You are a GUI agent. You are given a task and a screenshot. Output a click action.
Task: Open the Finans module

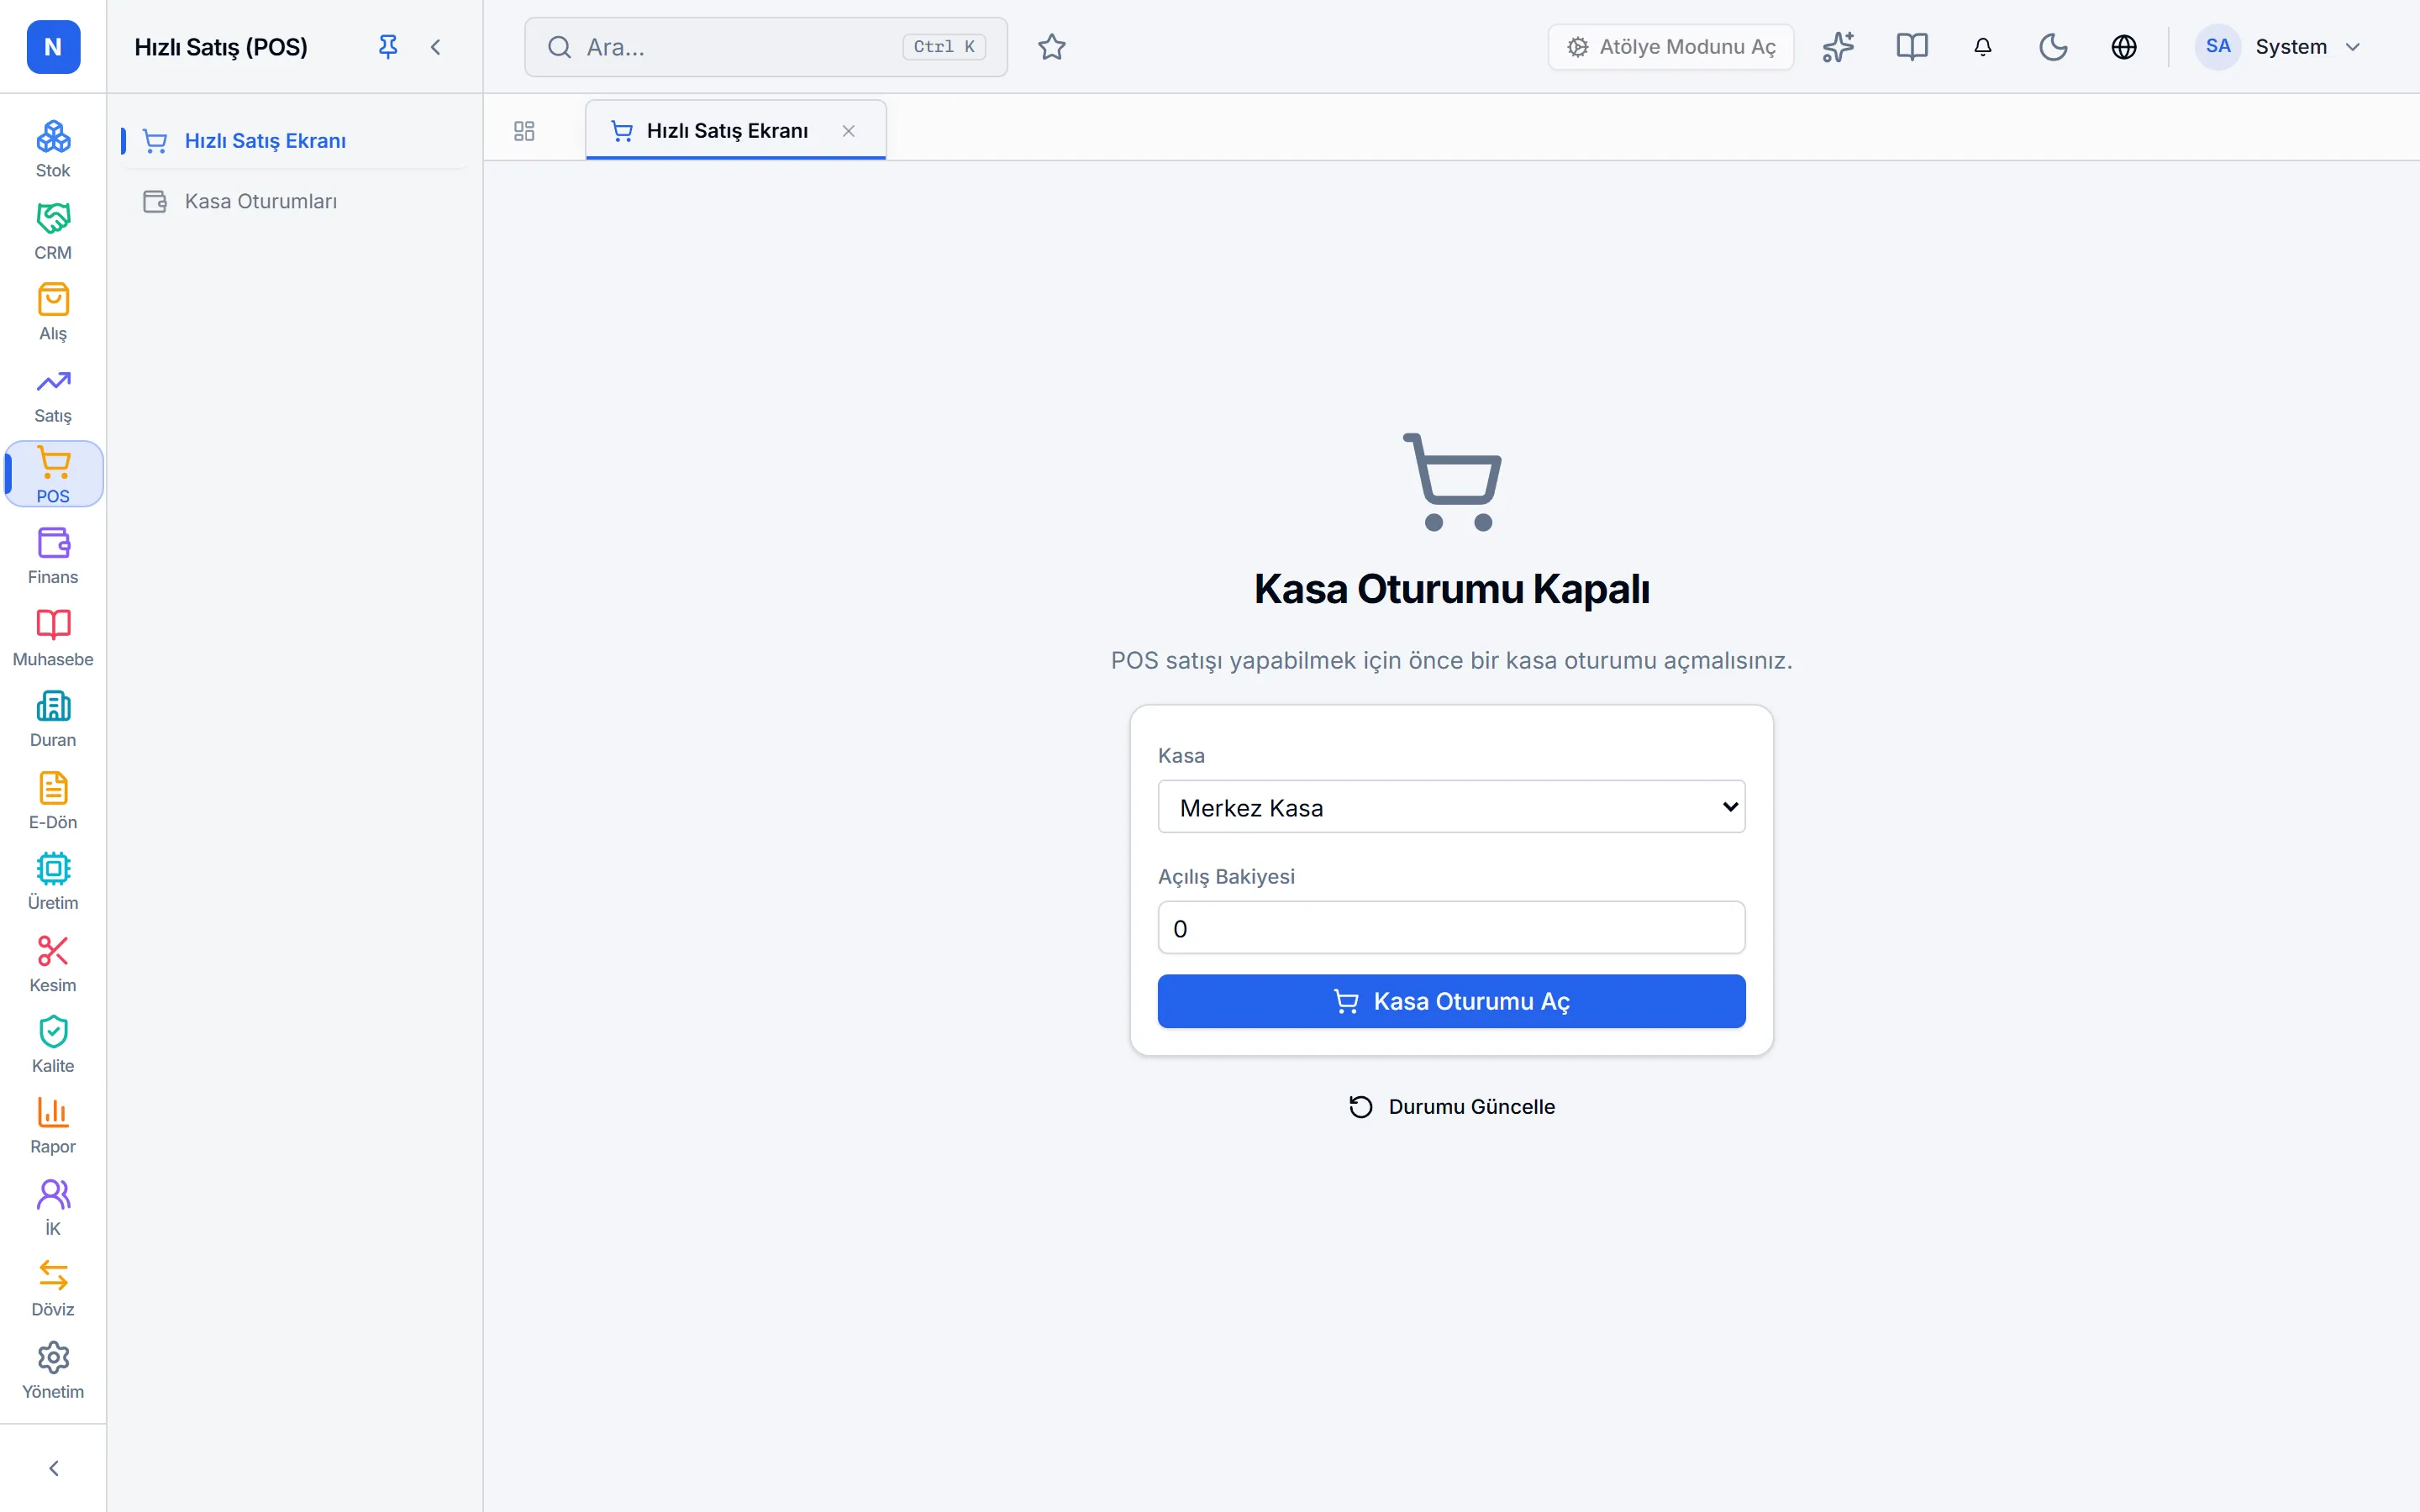pos(53,556)
